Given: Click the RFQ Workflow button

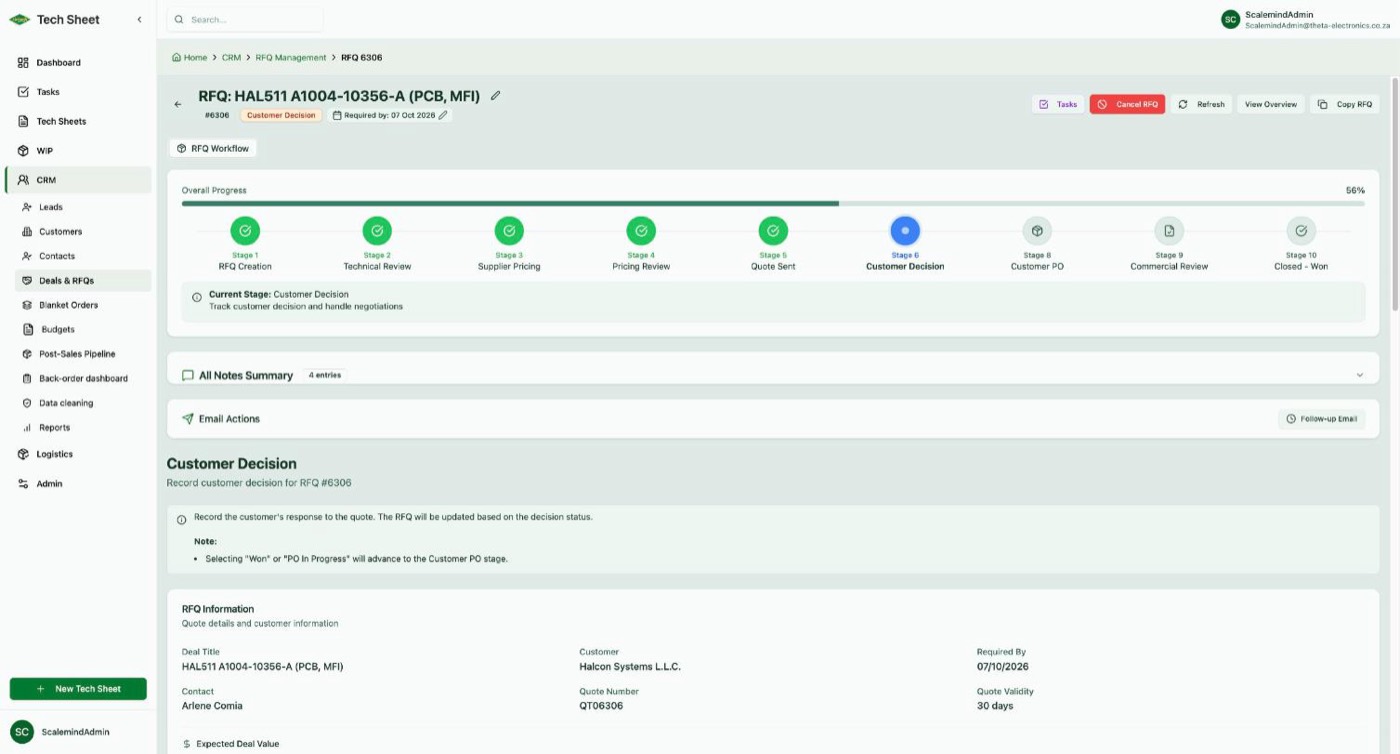Looking at the screenshot, I should (212, 148).
